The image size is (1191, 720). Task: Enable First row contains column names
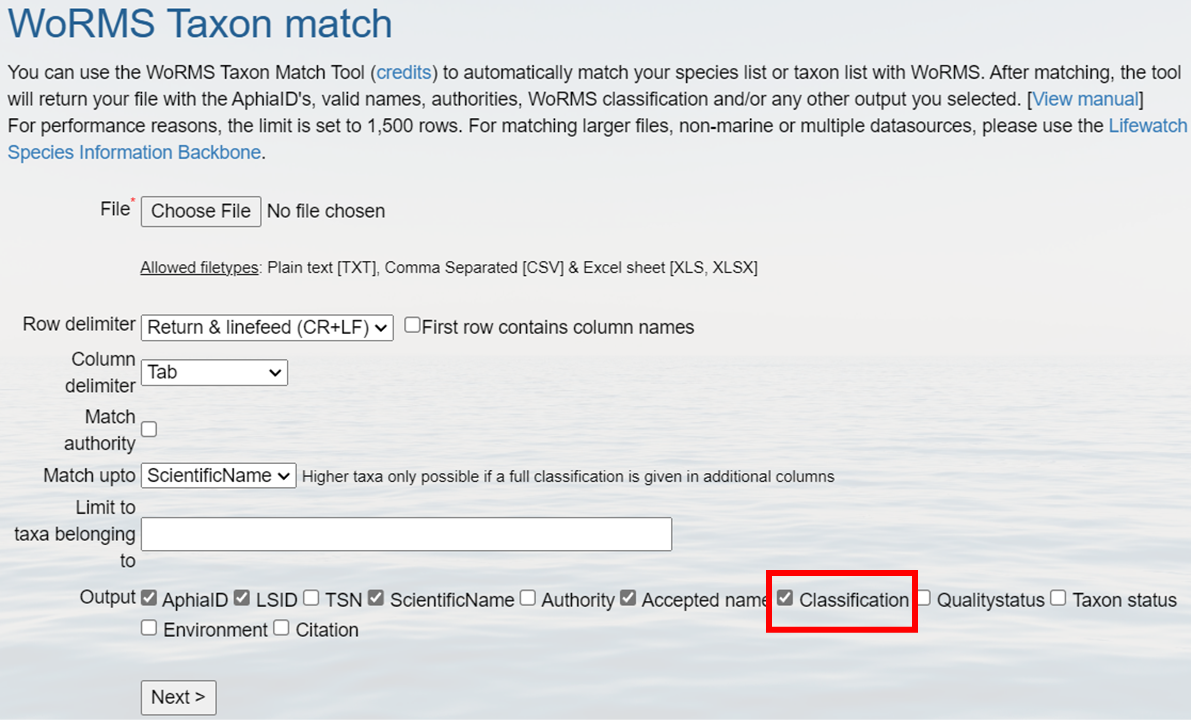(x=412, y=325)
